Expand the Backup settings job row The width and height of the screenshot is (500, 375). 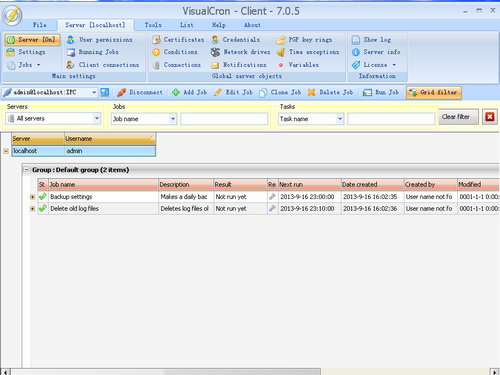32,197
